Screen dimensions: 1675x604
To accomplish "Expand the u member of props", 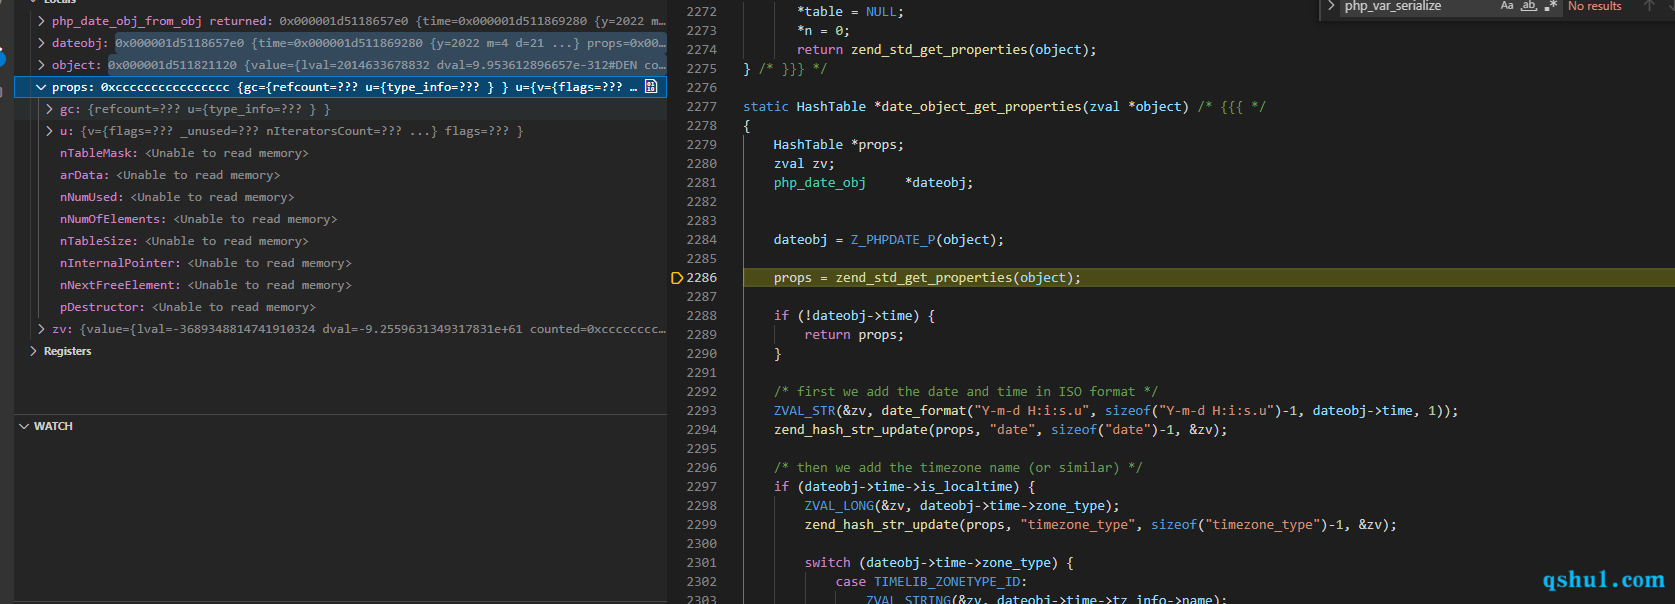I will [x=49, y=131].
